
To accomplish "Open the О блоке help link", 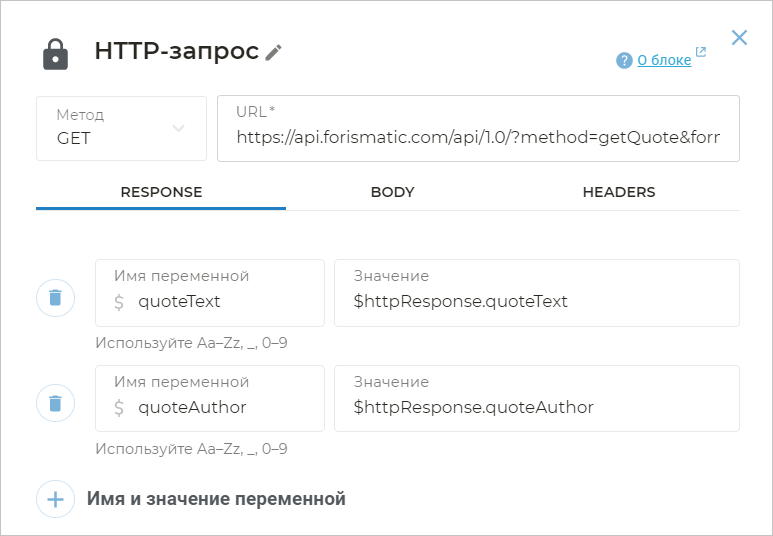I will point(664,60).
